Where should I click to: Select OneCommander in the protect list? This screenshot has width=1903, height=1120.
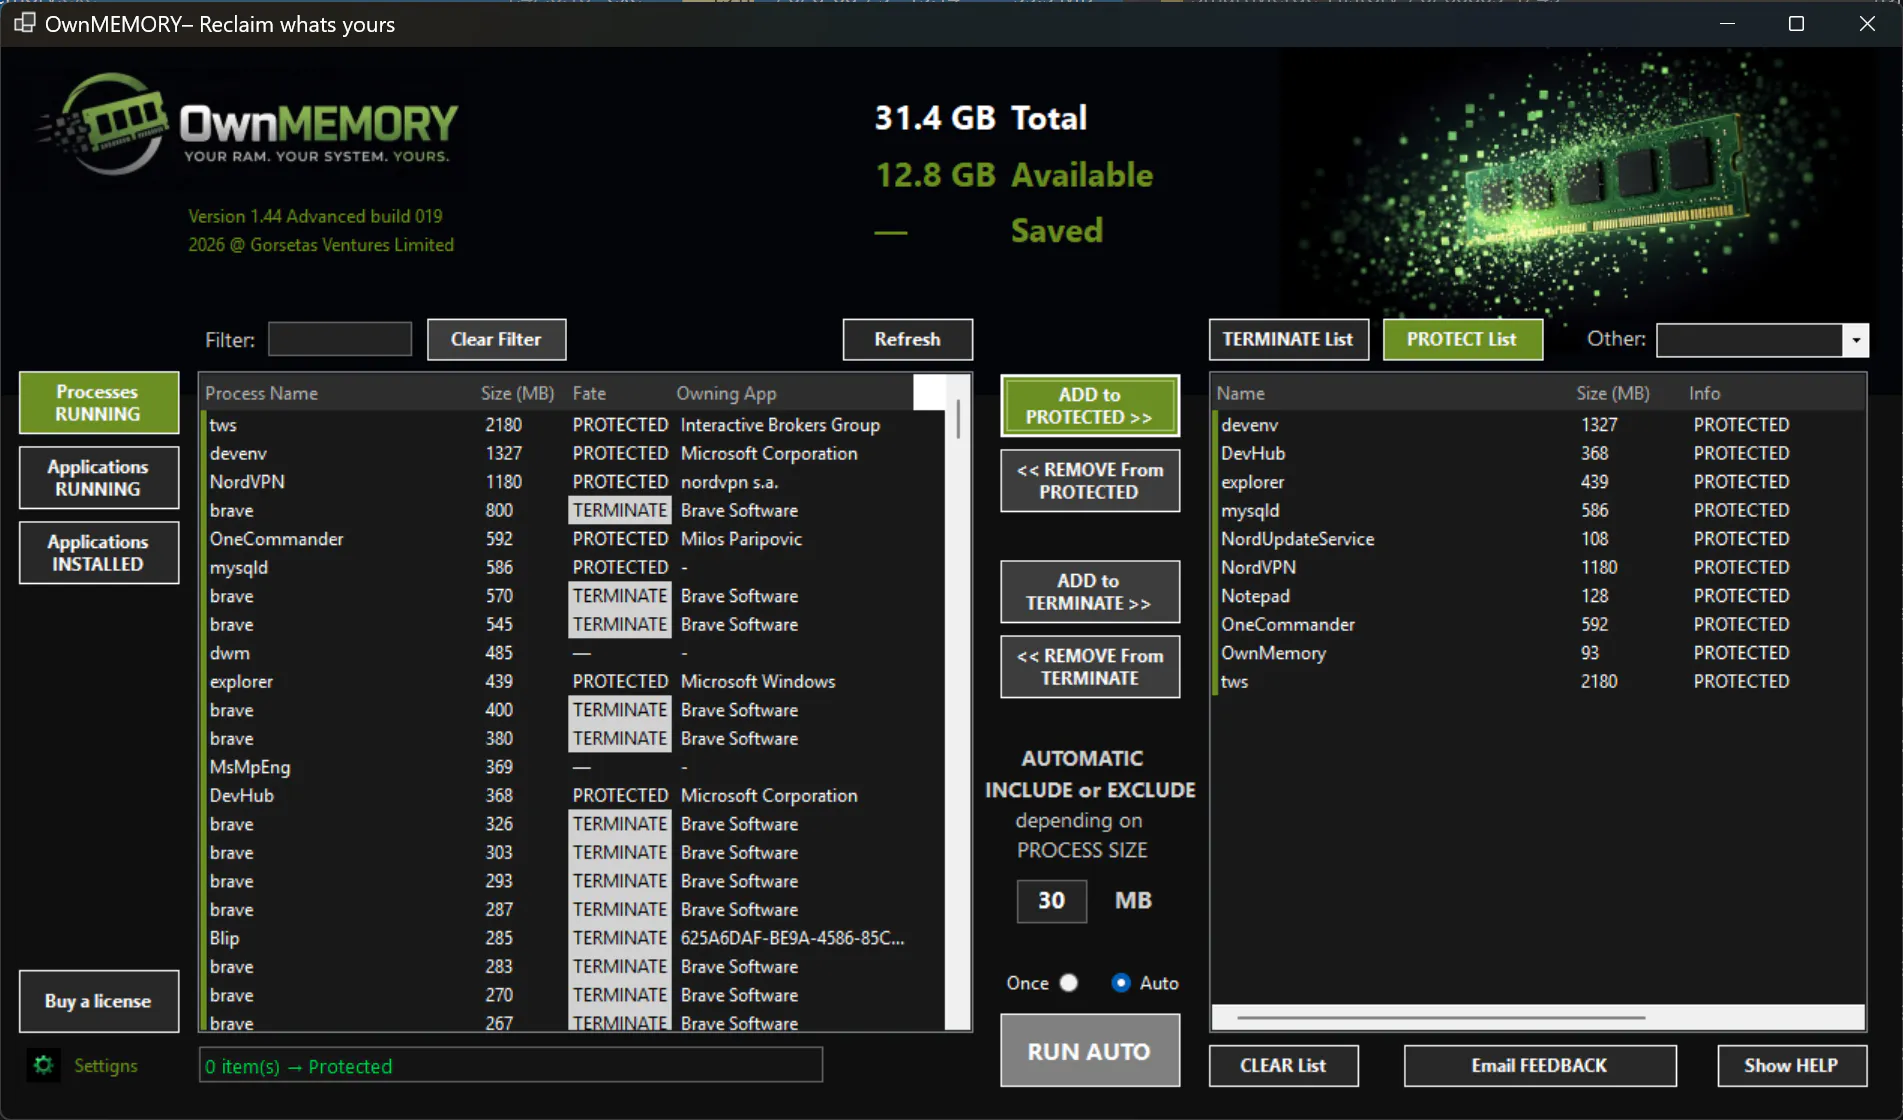point(1538,625)
